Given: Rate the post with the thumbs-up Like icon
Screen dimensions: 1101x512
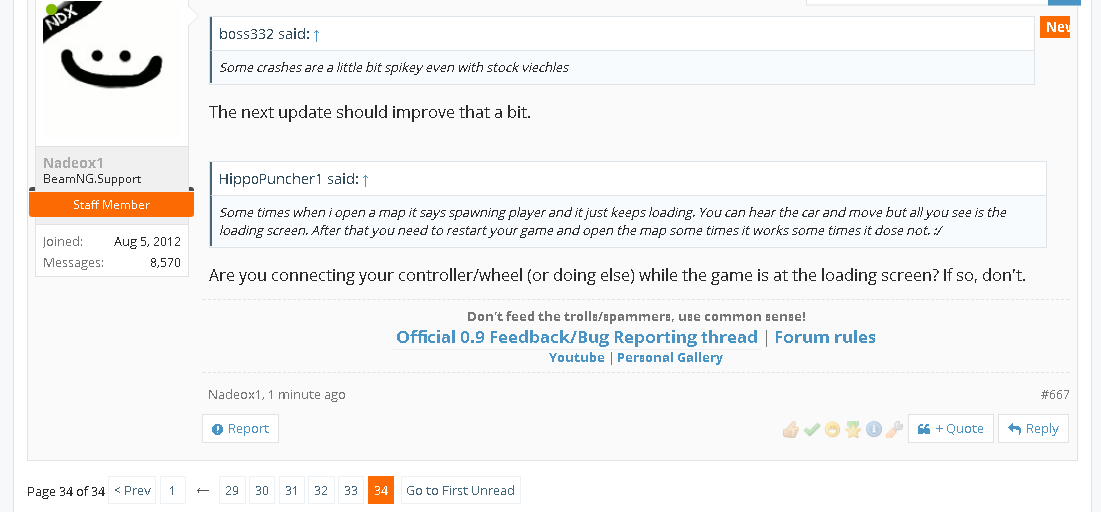Looking at the screenshot, I should point(791,429).
